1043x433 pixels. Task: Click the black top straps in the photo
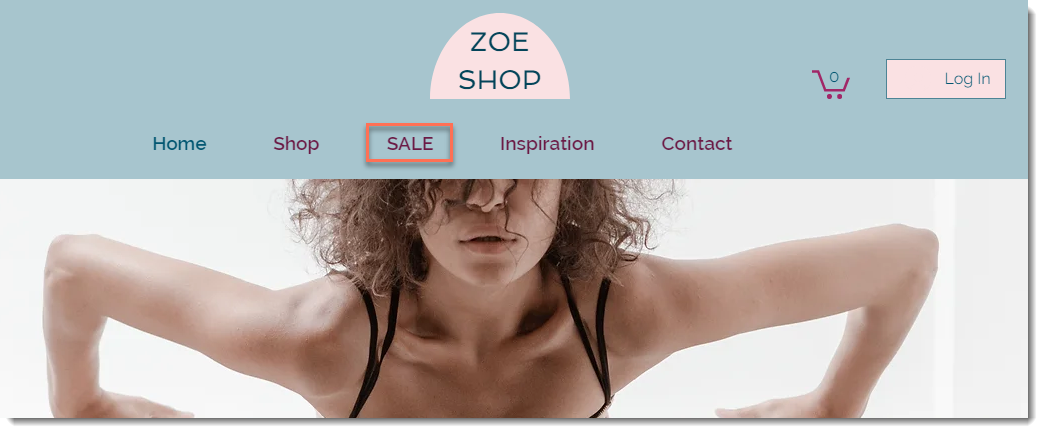(x=376, y=346)
